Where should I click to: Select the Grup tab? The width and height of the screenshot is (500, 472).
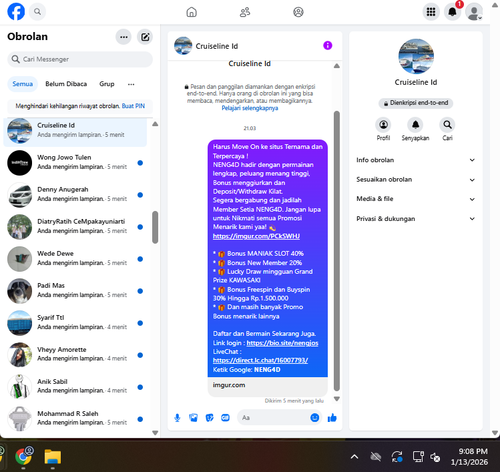click(107, 84)
